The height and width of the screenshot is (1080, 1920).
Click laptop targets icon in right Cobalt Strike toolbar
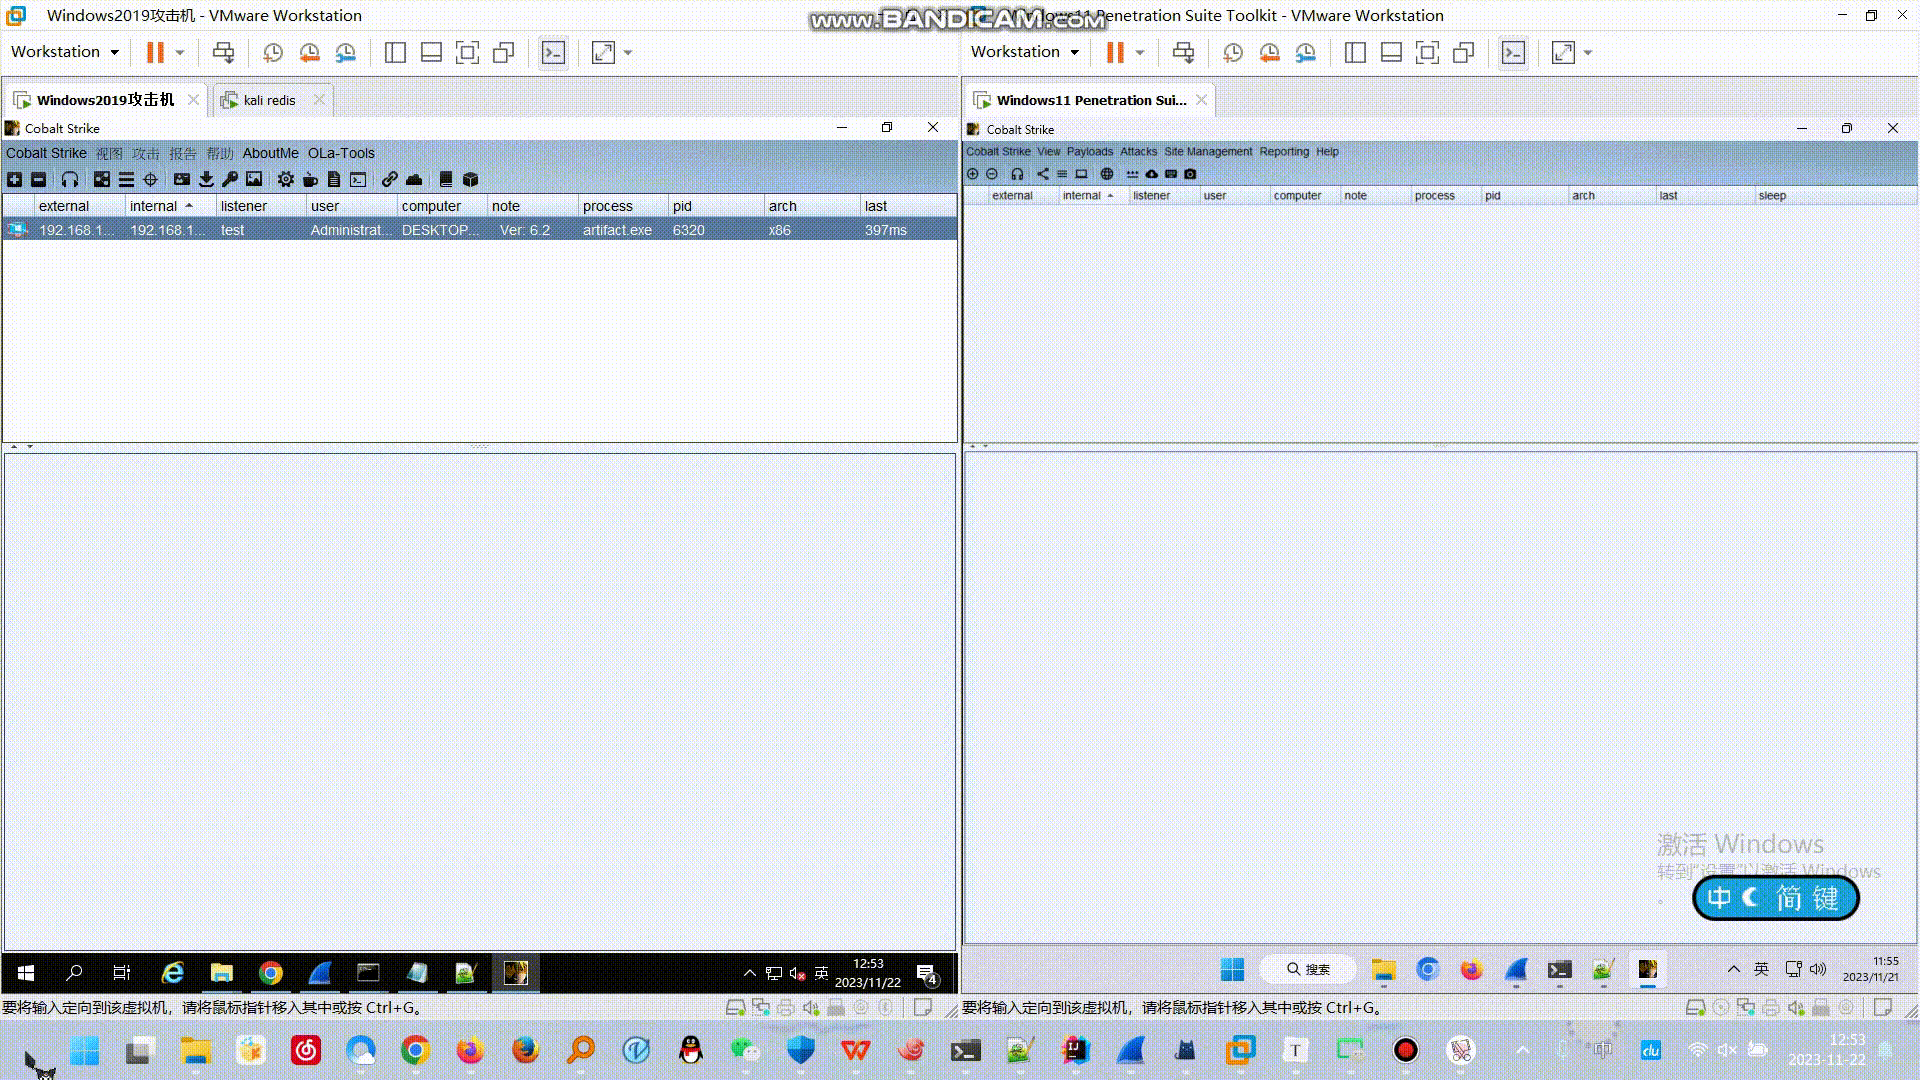pyautogui.click(x=1081, y=174)
